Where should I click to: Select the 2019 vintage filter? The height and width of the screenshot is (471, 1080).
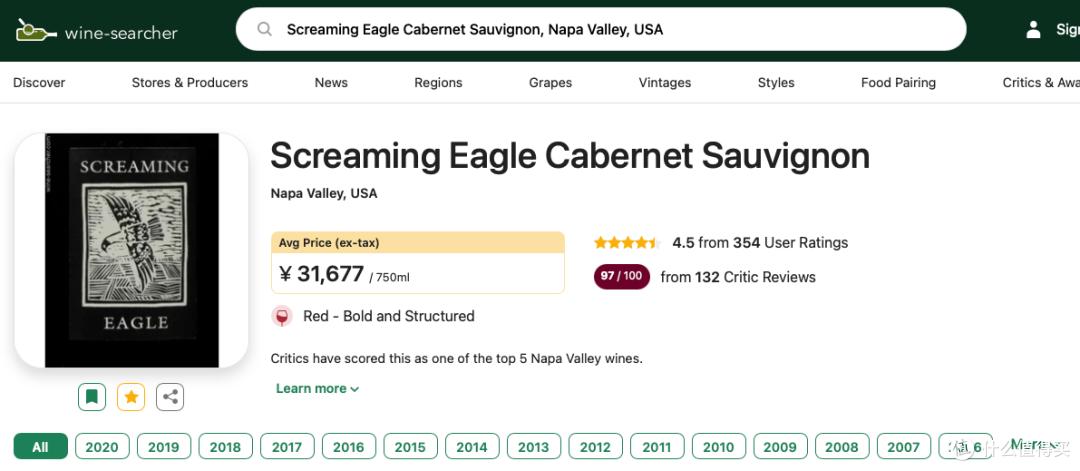[x=163, y=446]
